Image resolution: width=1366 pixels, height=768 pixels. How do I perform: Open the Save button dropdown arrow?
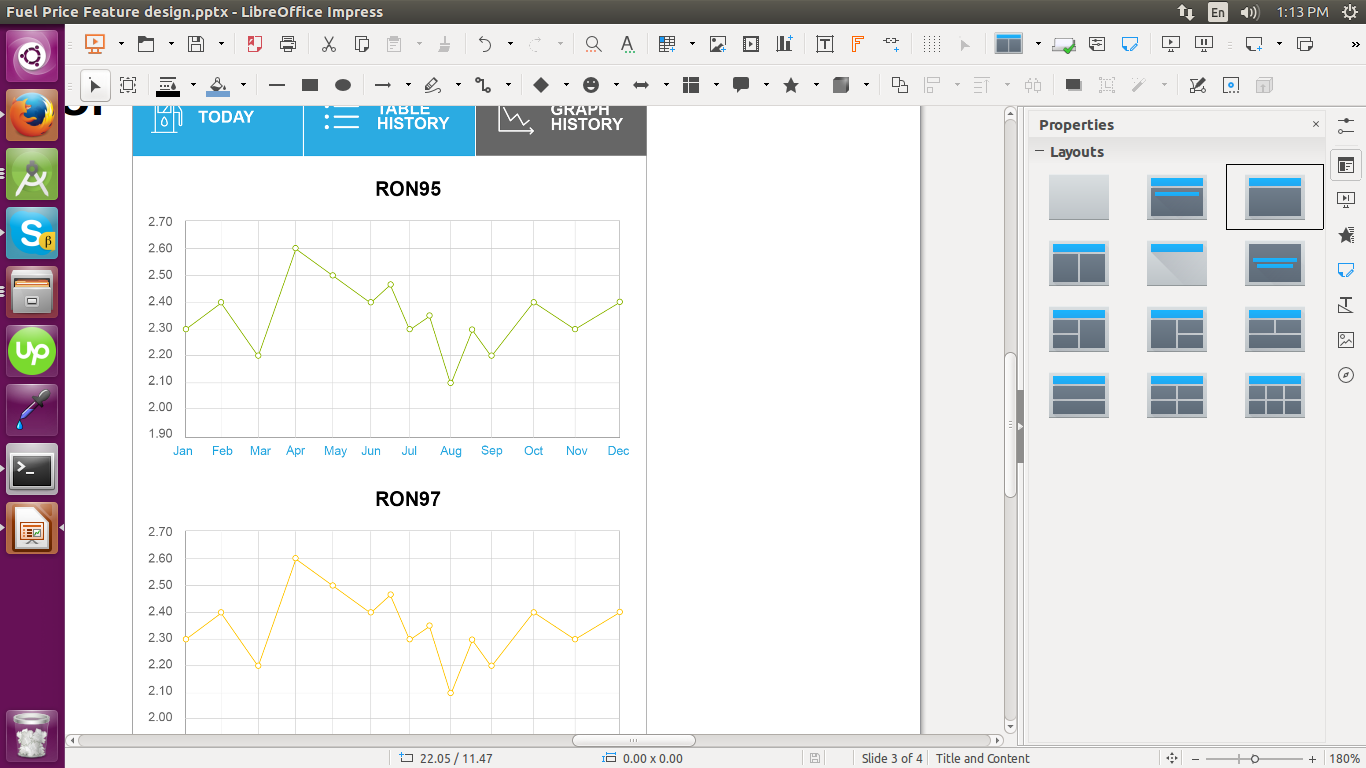click(221, 44)
